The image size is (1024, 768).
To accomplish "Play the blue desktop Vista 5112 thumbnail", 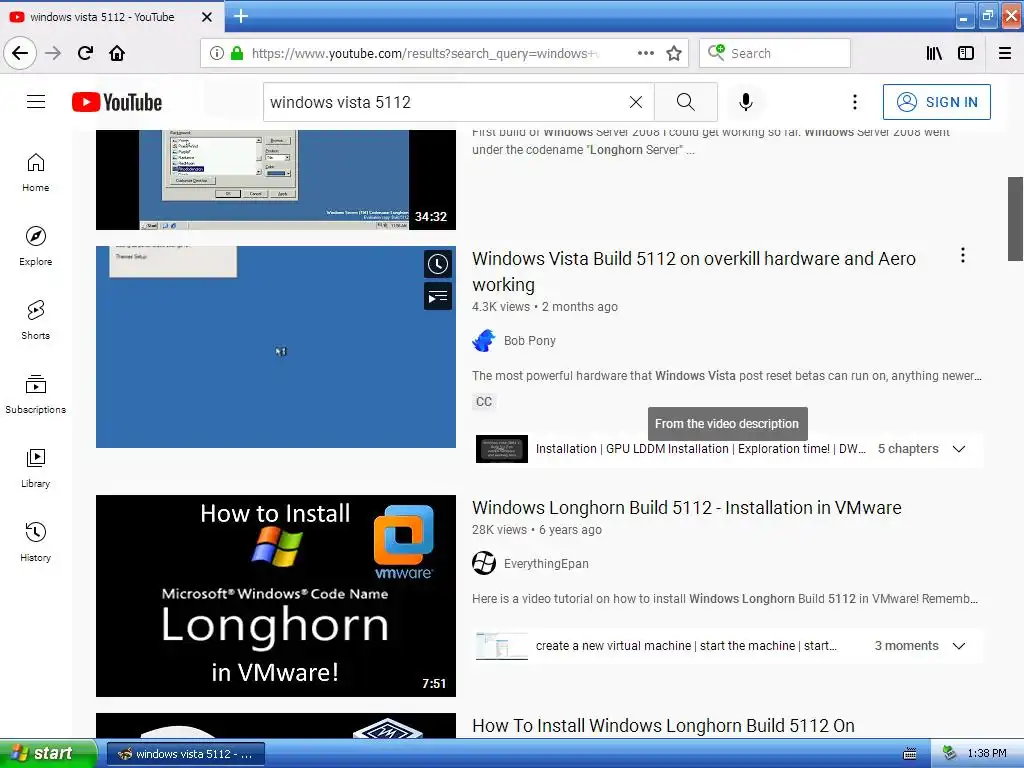I will [276, 347].
